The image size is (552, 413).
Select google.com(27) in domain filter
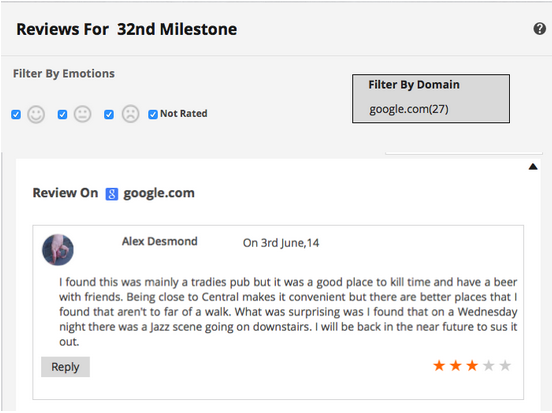pos(409,109)
